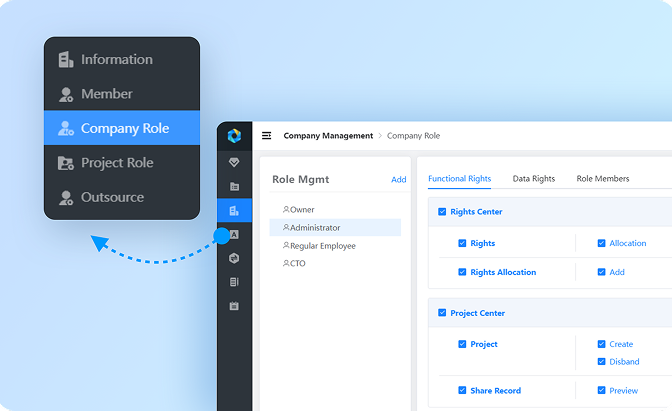Image resolution: width=672 pixels, height=411 pixels.
Task: Open the Role Members tab
Action: pos(603,179)
